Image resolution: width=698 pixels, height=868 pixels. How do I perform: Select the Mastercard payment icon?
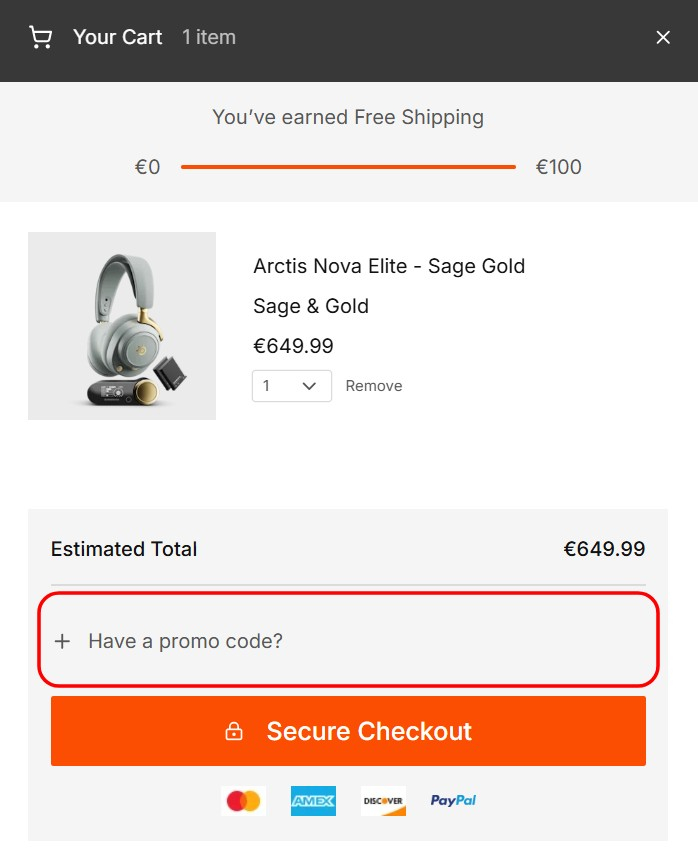pos(242,800)
